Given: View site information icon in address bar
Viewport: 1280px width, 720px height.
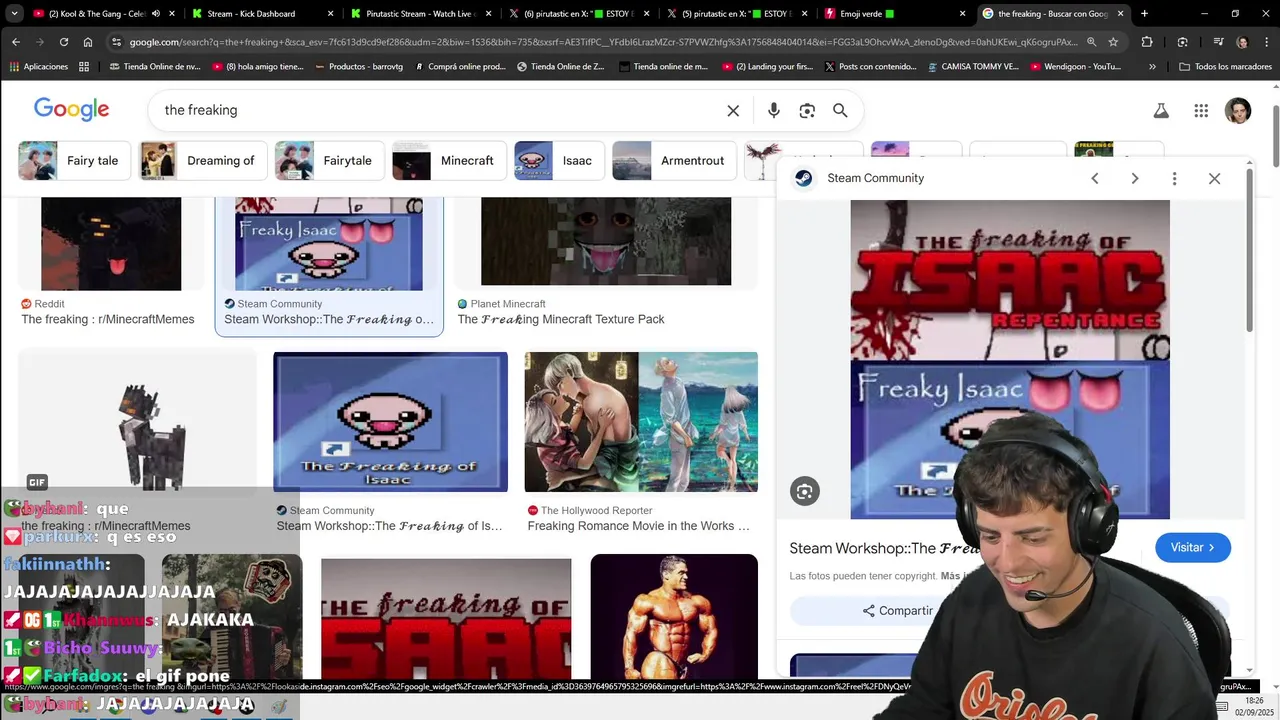Looking at the screenshot, I should pos(117,42).
